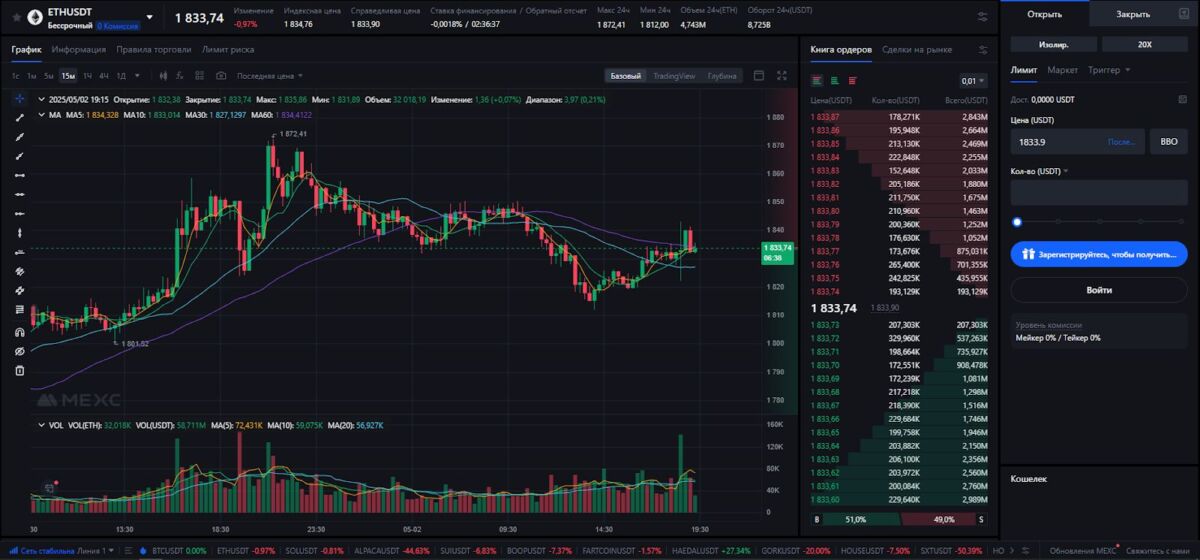Set the timeframe to 1с

click(x=16, y=75)
